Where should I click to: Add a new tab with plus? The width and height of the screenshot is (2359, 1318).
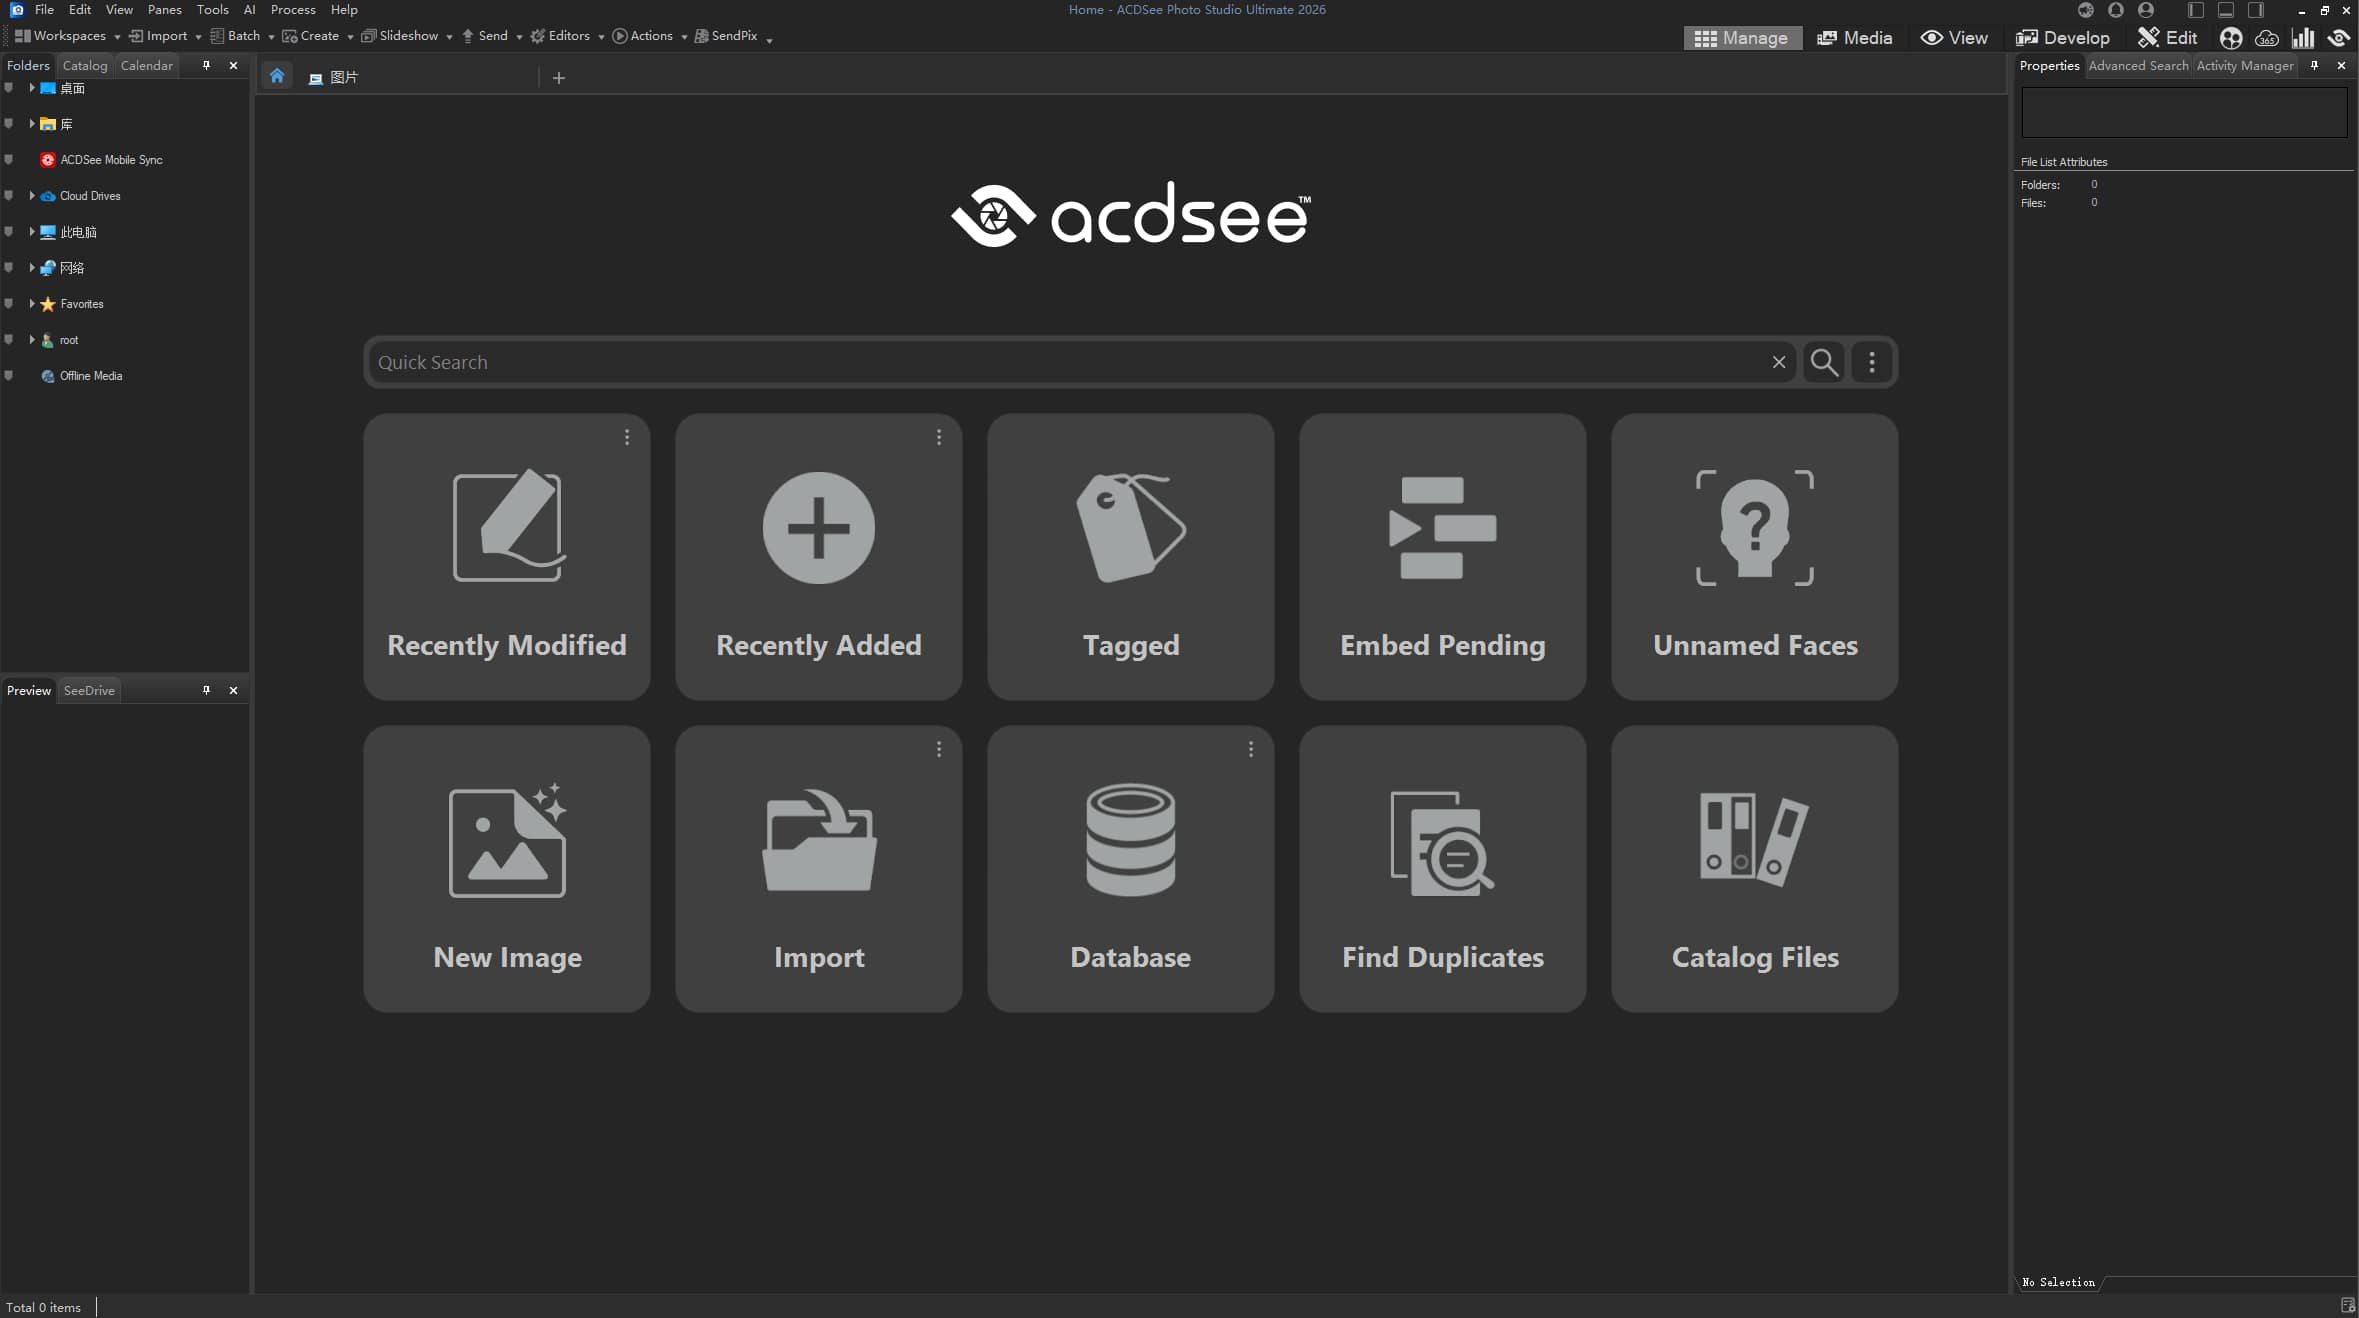click(559, 77)
